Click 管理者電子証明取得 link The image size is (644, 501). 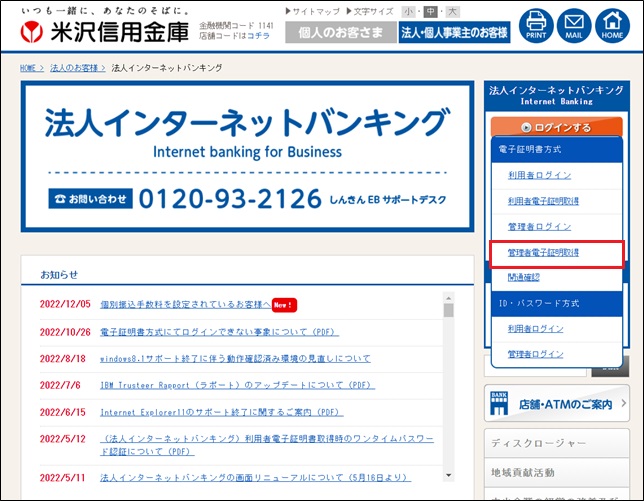[543, 253]
